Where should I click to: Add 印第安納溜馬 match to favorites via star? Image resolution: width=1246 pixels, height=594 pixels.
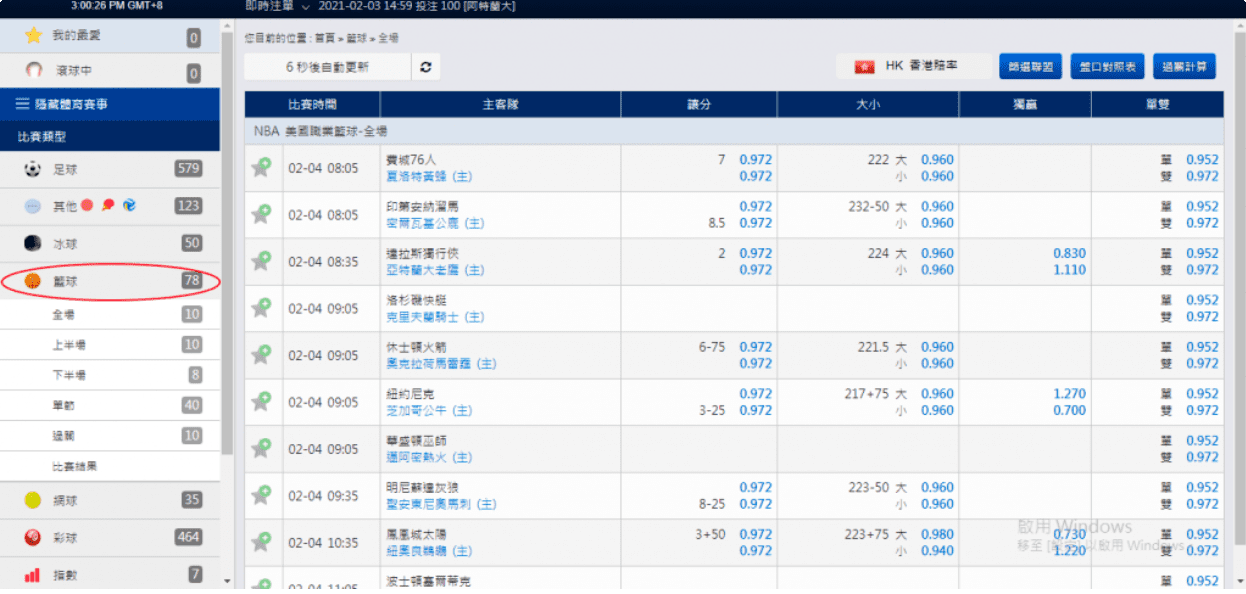(262, 214)
